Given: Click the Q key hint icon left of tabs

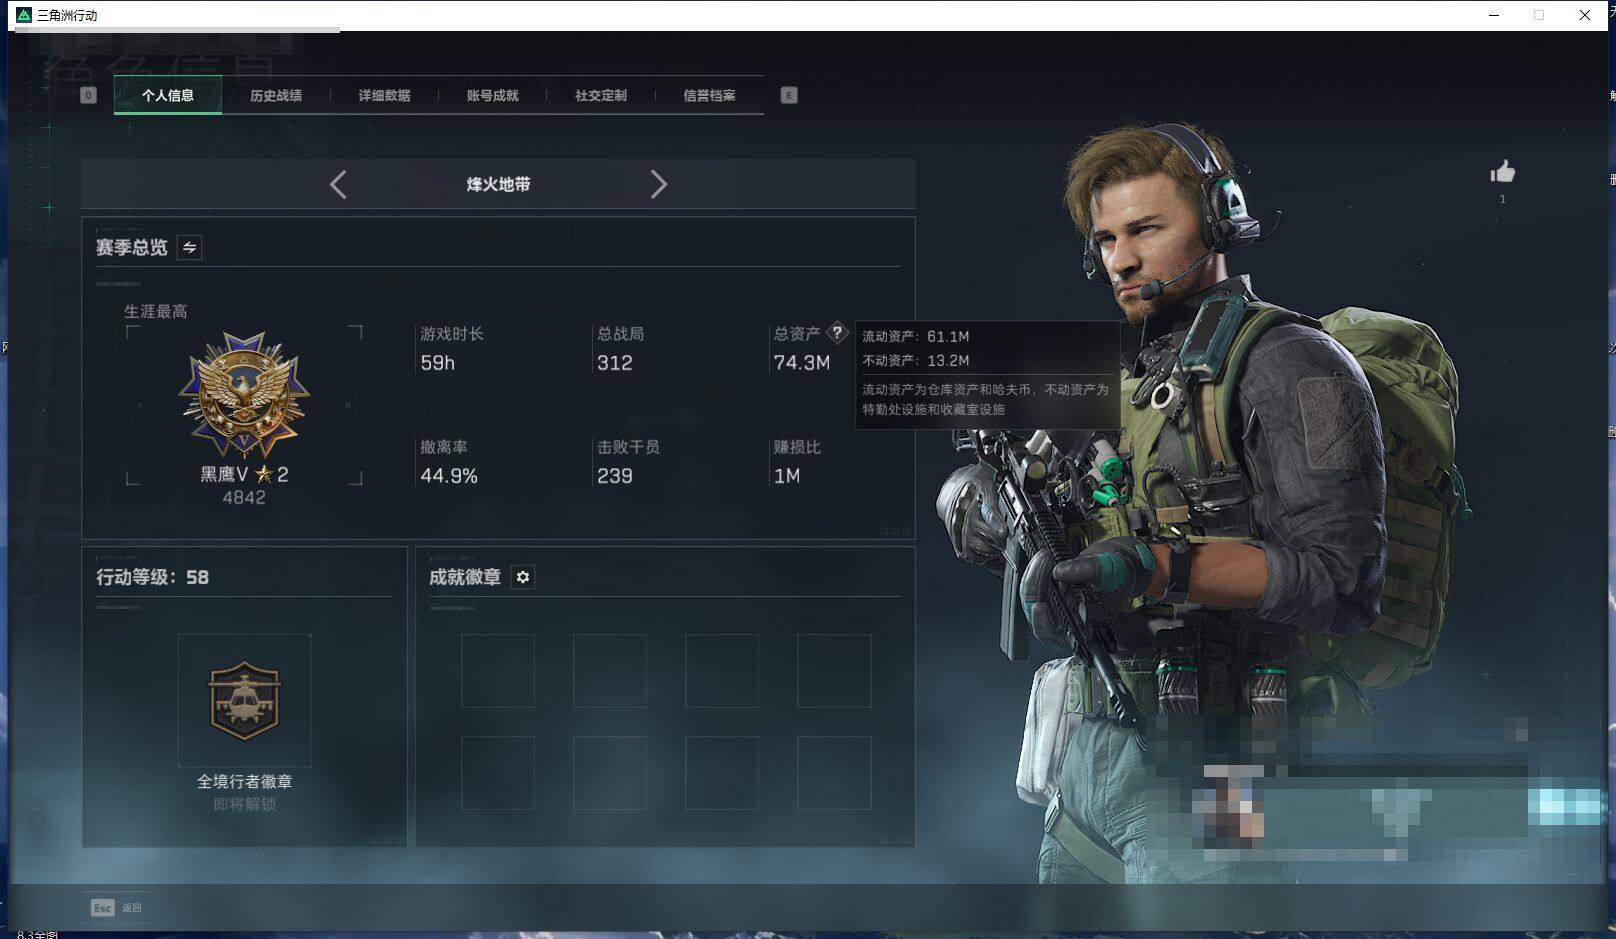Looking at the screenshot, I should coord(88,95).
